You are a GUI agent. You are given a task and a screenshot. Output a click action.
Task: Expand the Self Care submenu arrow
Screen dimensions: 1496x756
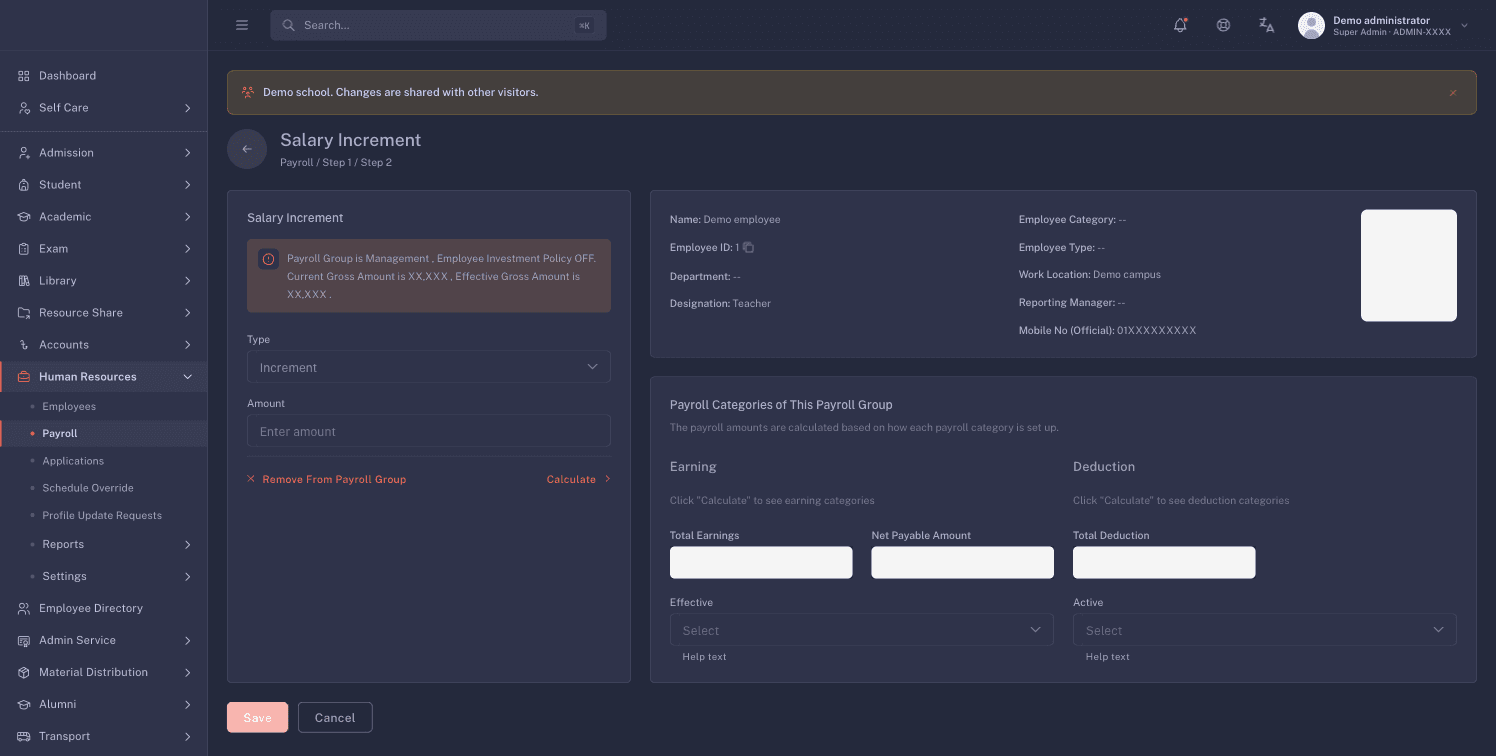click(x=187, y=108)
